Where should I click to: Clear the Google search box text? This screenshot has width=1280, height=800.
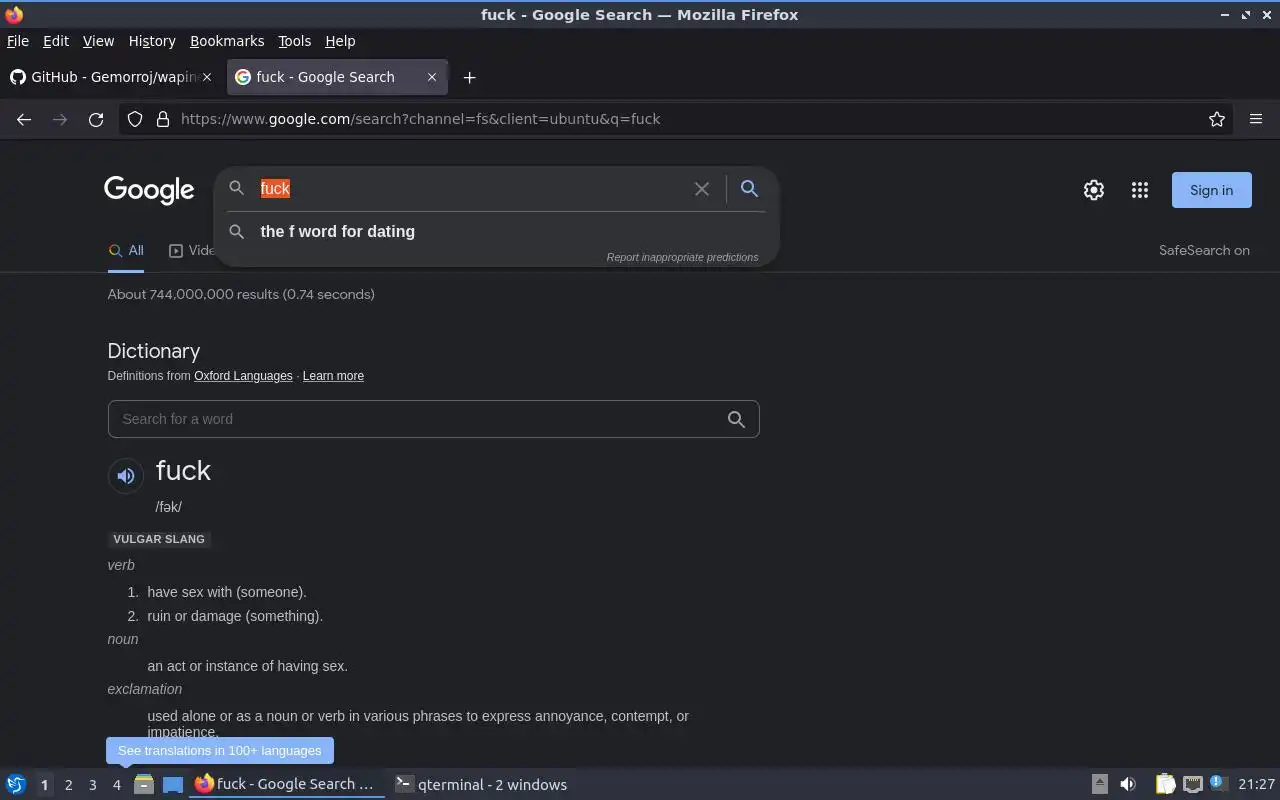(x=702, y=188)
